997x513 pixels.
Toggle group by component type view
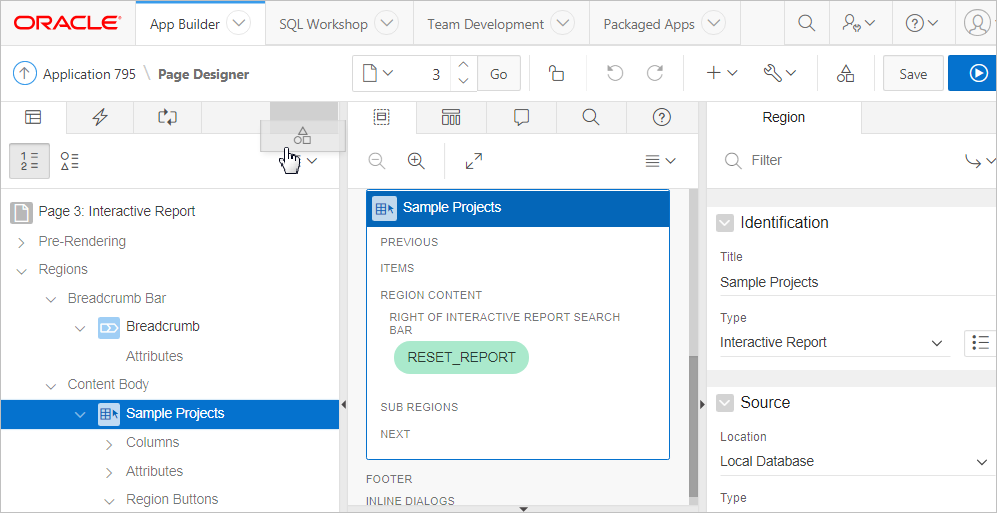click(69, 161)
